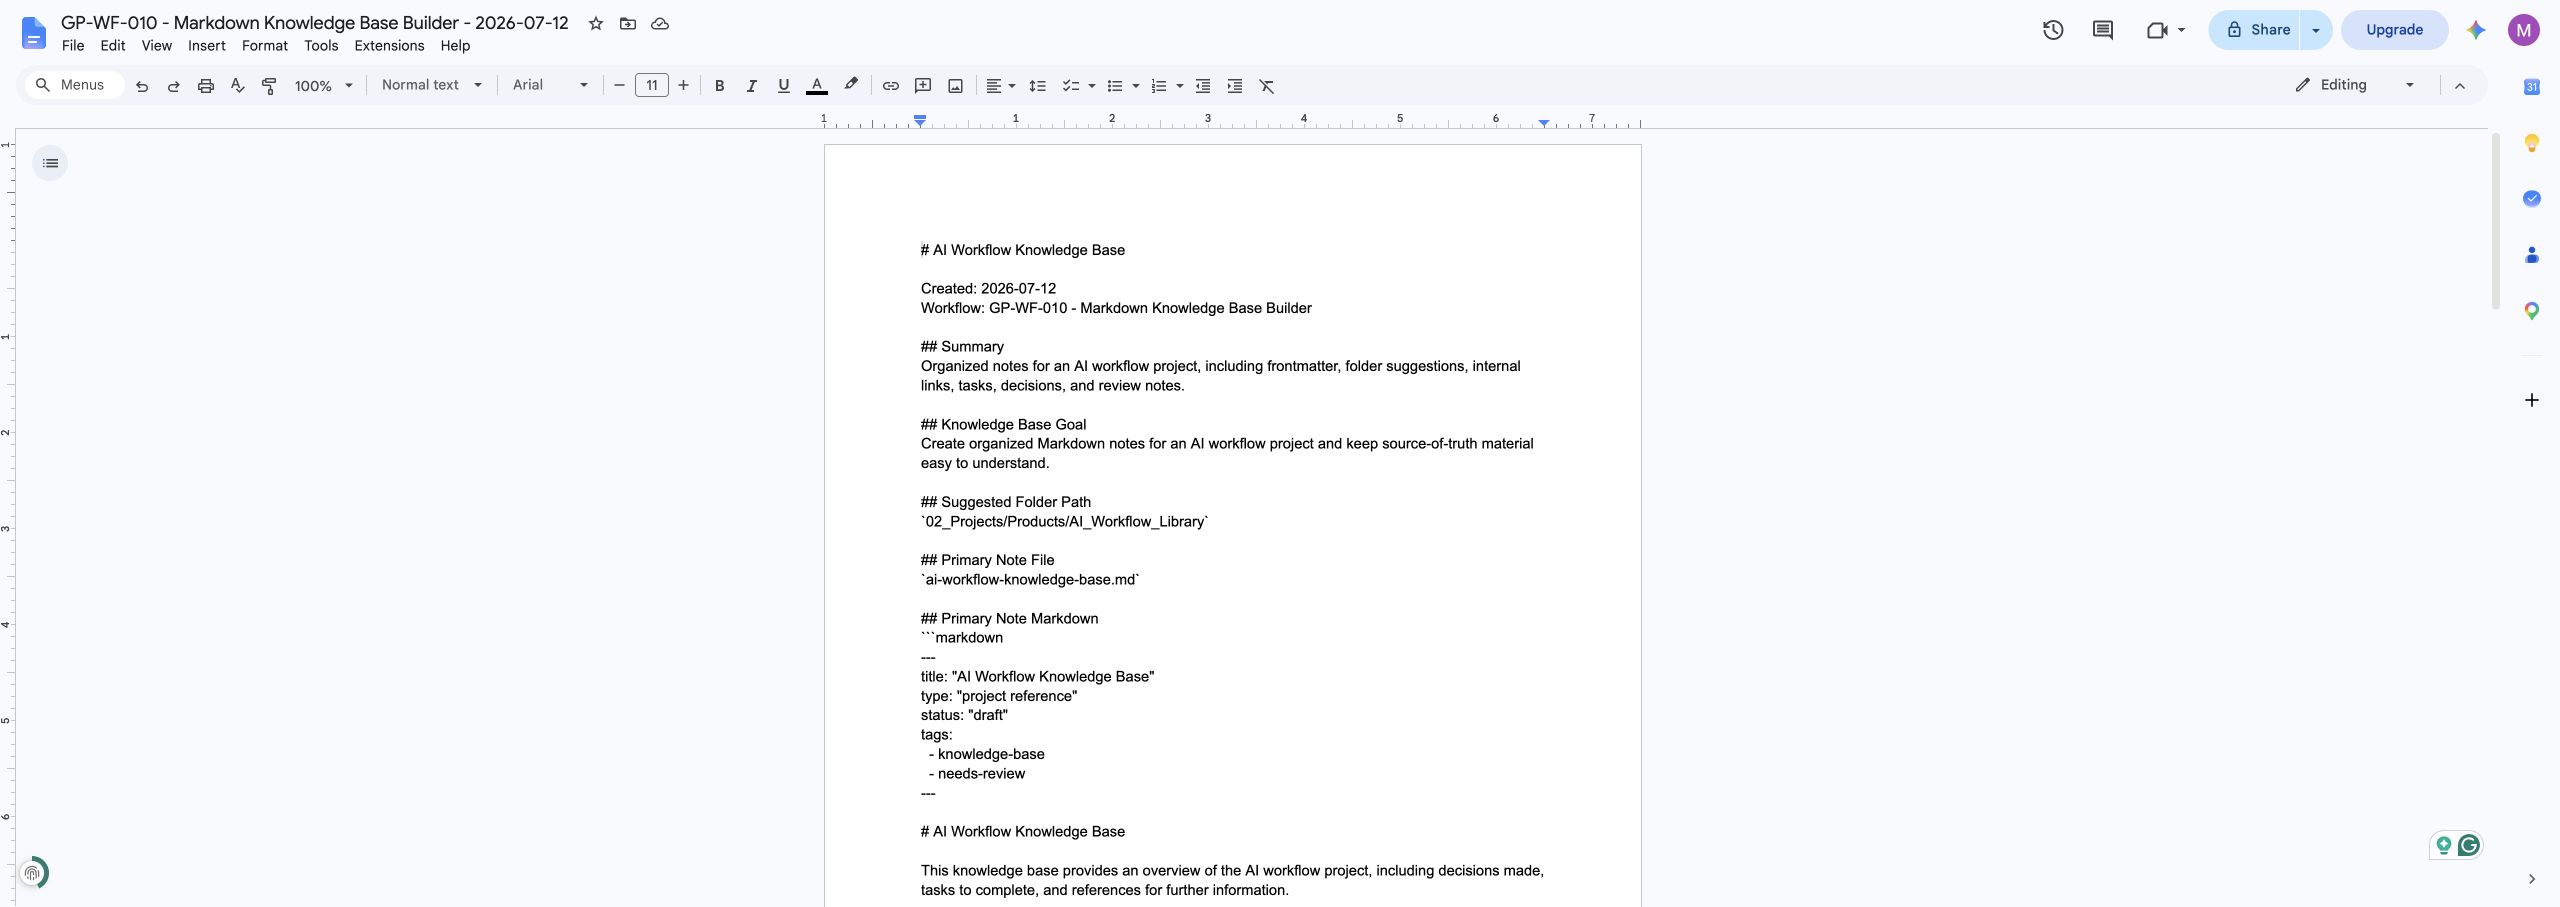Click the Redo arrow icon
The image size is (2560, 907).
tap(174, 86)
